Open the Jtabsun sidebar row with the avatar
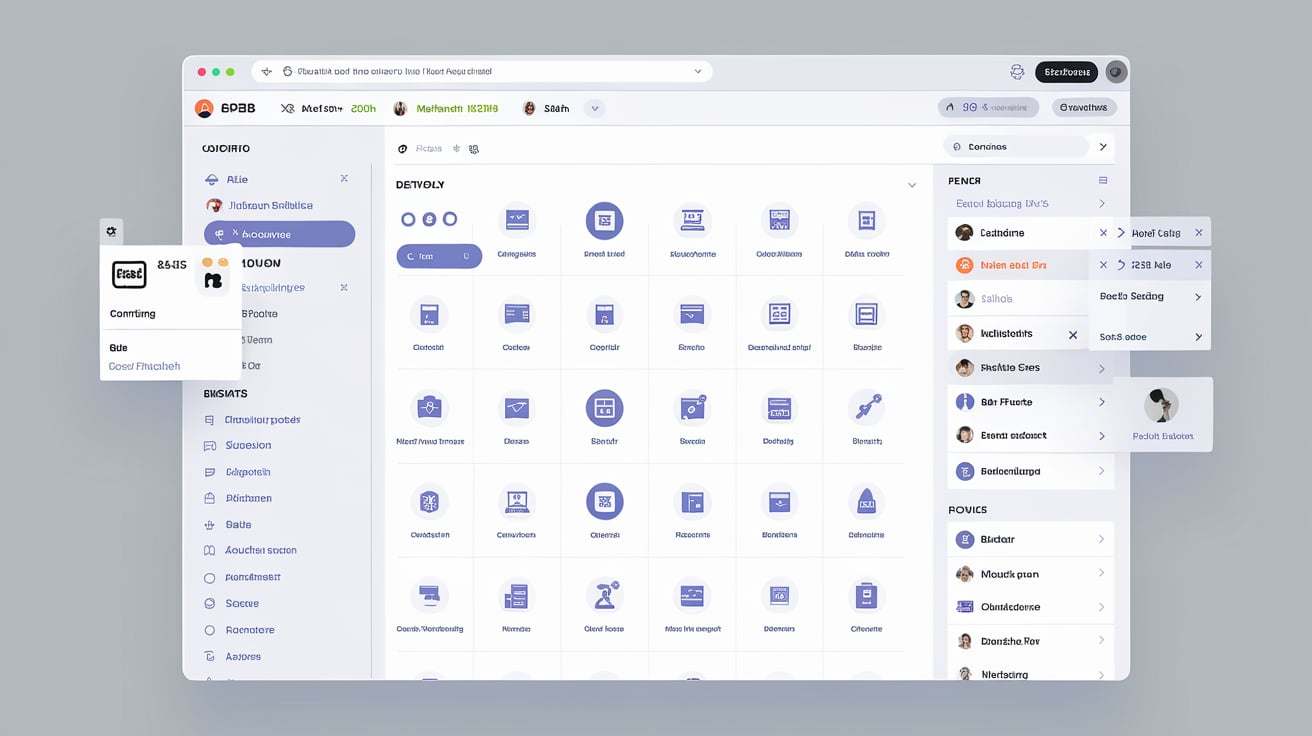Image resolution: width=1312 pixels, height=736 pixels. [260, 205]
